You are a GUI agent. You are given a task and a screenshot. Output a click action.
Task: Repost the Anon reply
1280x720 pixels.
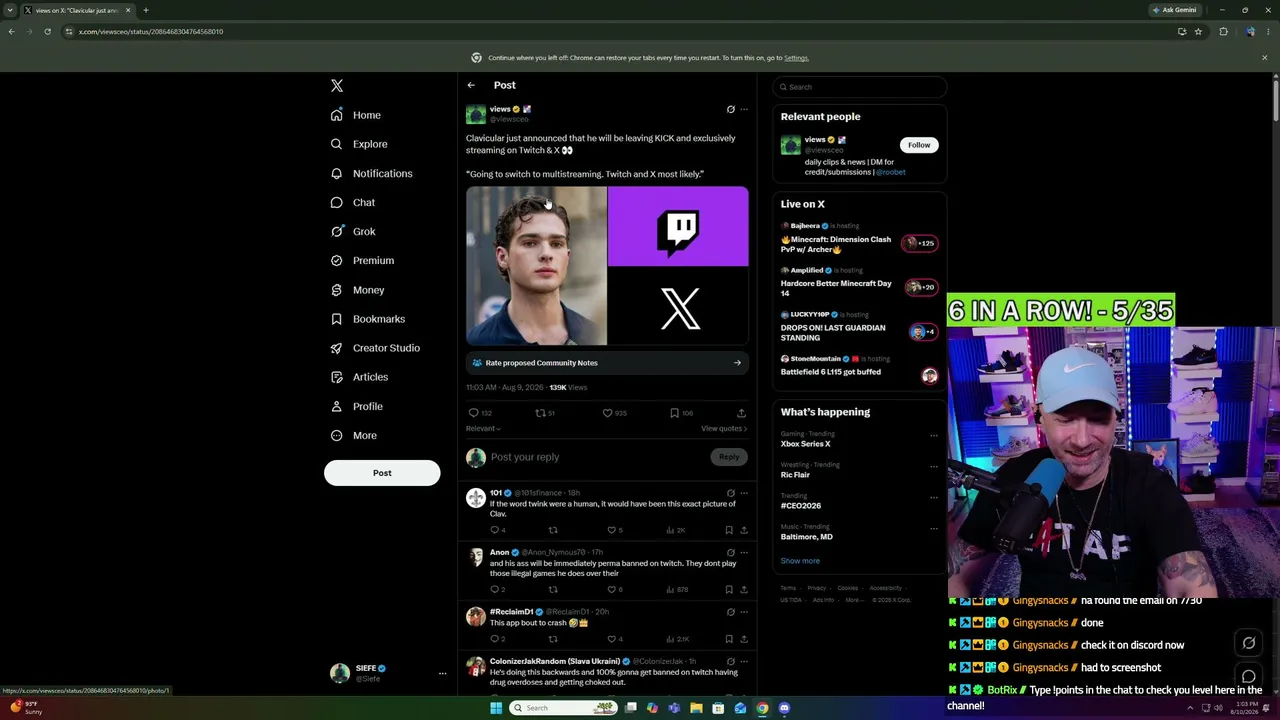click(x=552, y=589)
